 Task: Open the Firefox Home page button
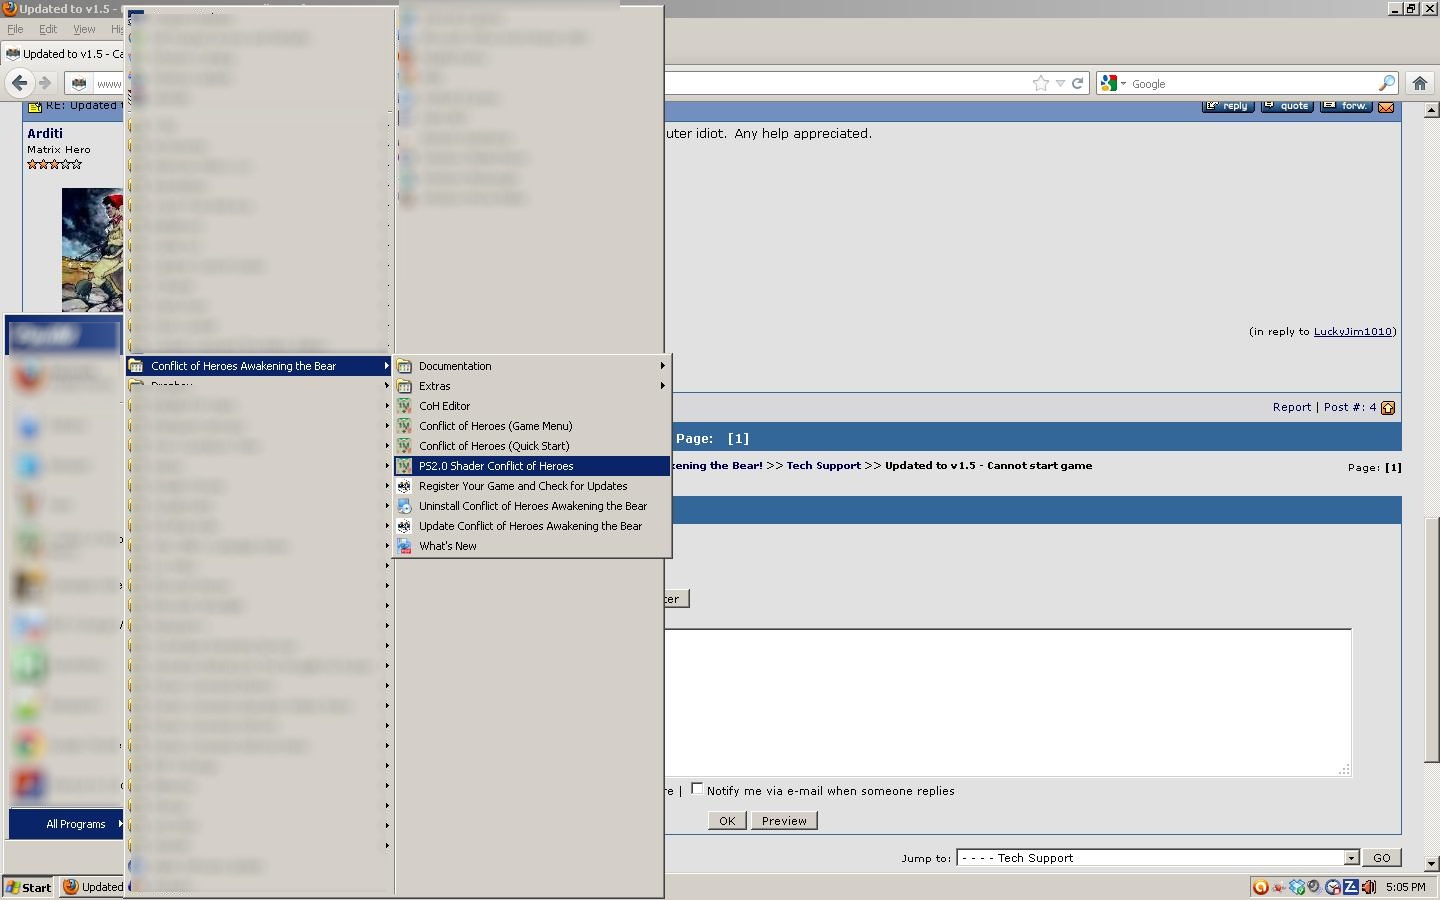[x=1419, y=83]
